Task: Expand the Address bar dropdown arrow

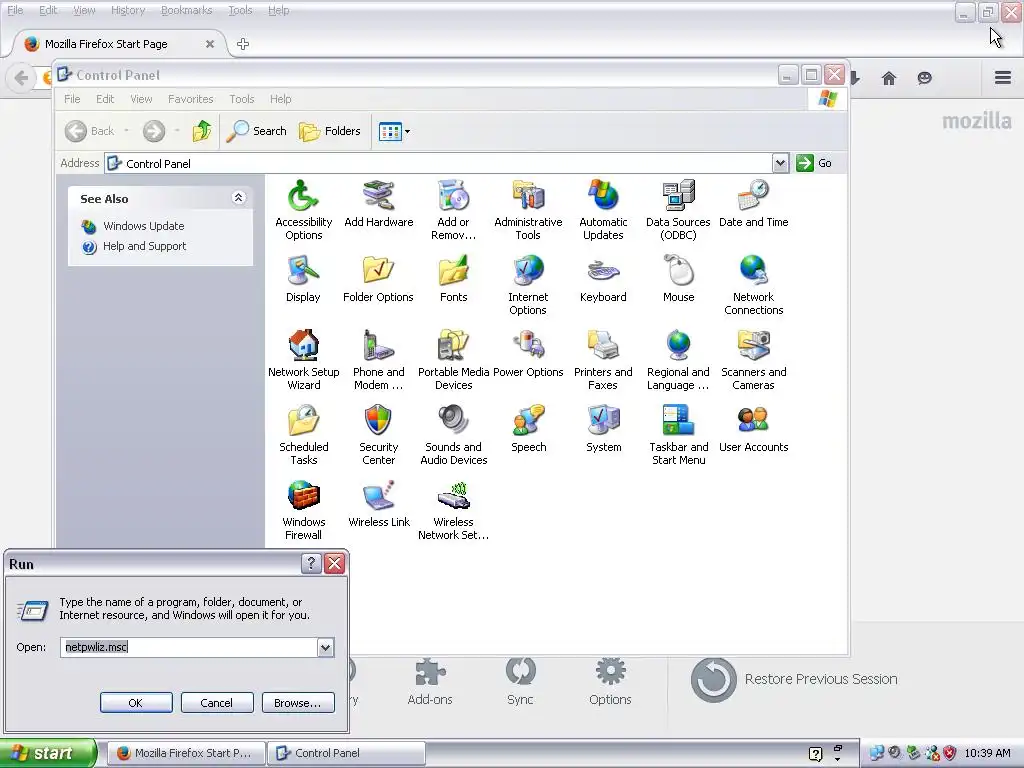Action: point(780,163)
